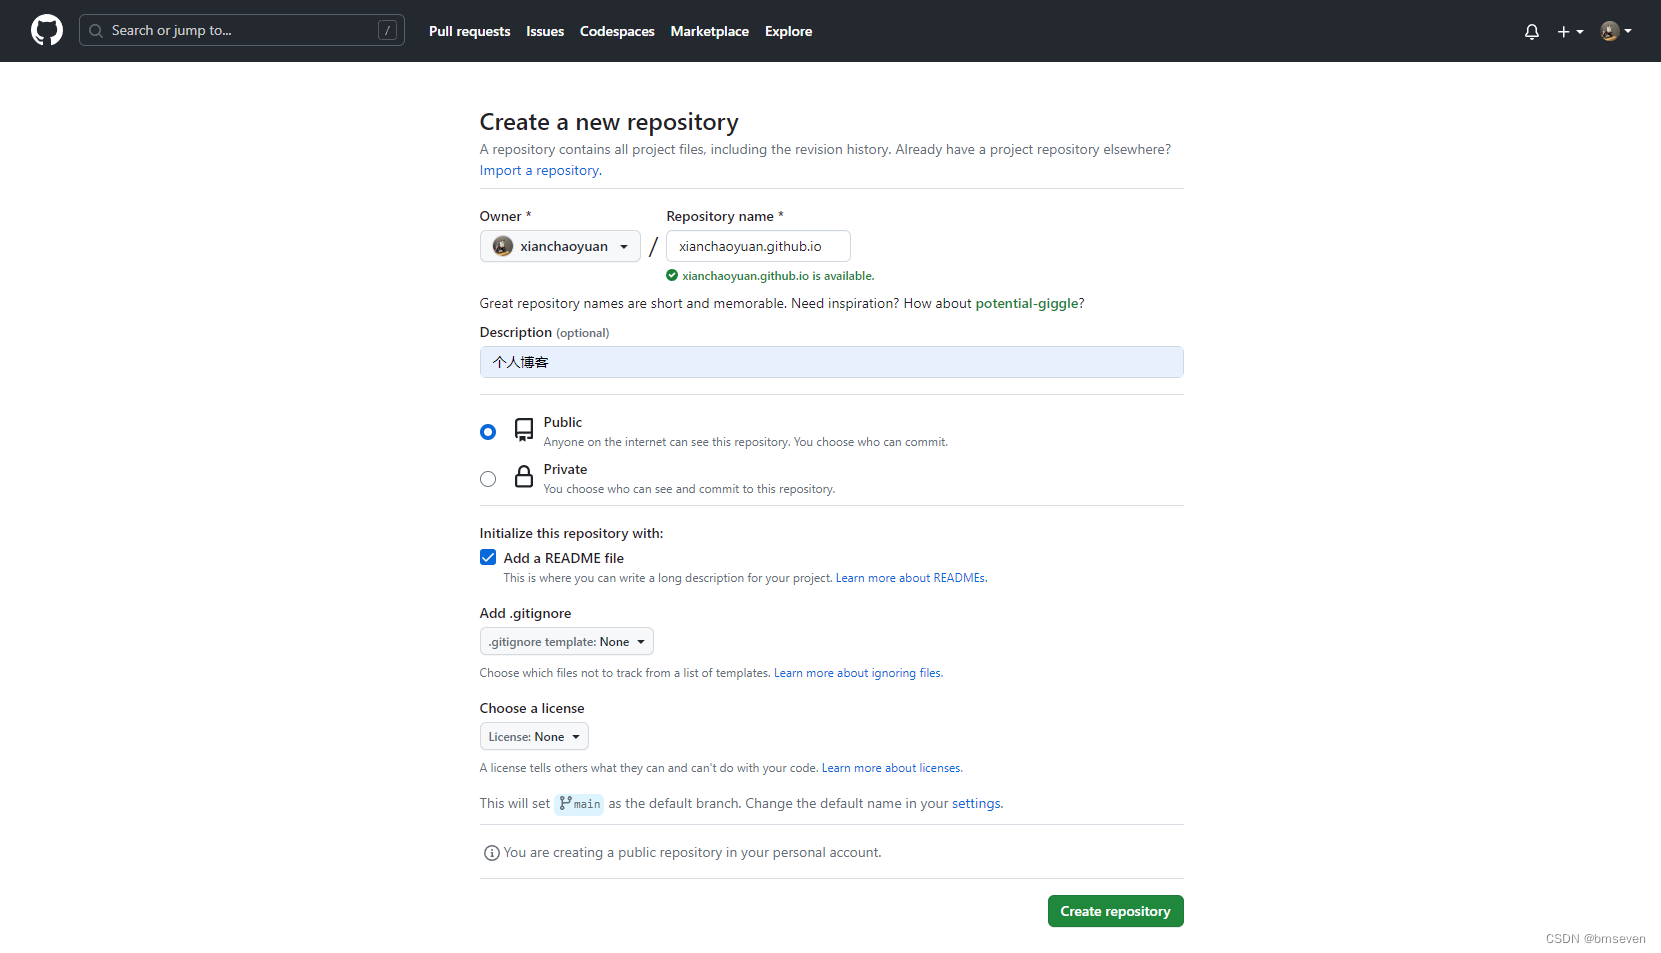
Task: Click the green availability checkmark icon
Action: click(x=672, y=275)
